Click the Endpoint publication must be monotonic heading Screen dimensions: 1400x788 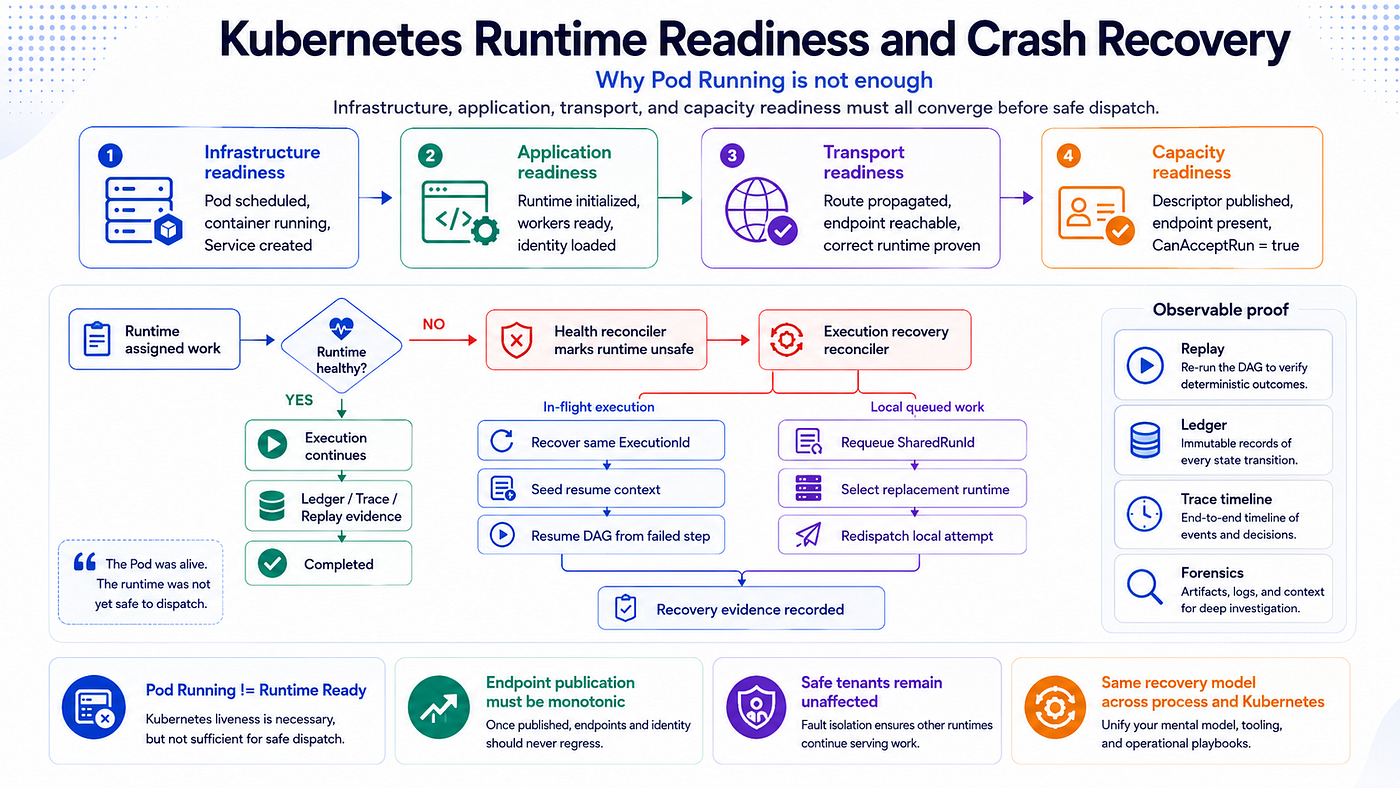(x=560, y=692)
